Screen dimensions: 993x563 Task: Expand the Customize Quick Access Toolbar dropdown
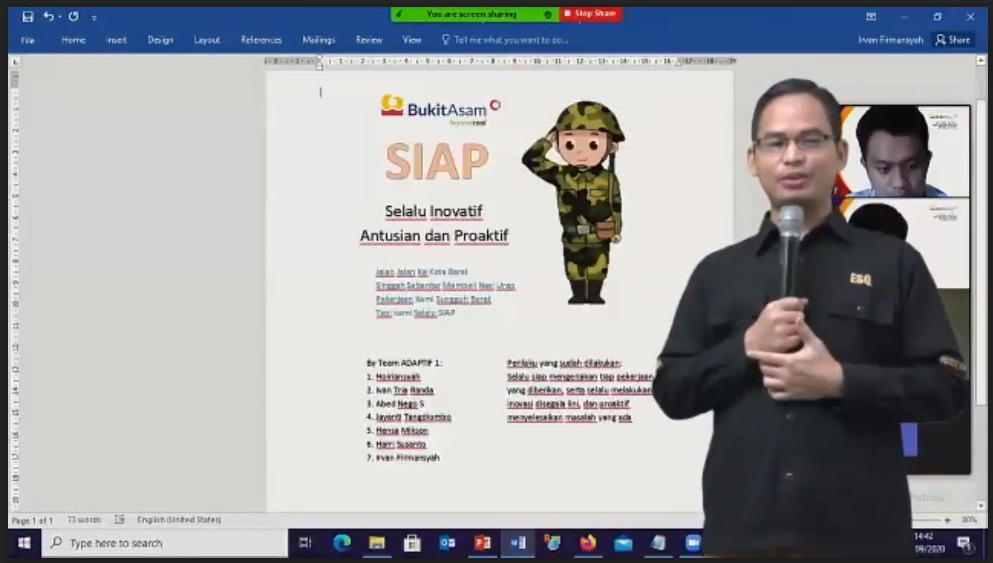tap(95, 17)
